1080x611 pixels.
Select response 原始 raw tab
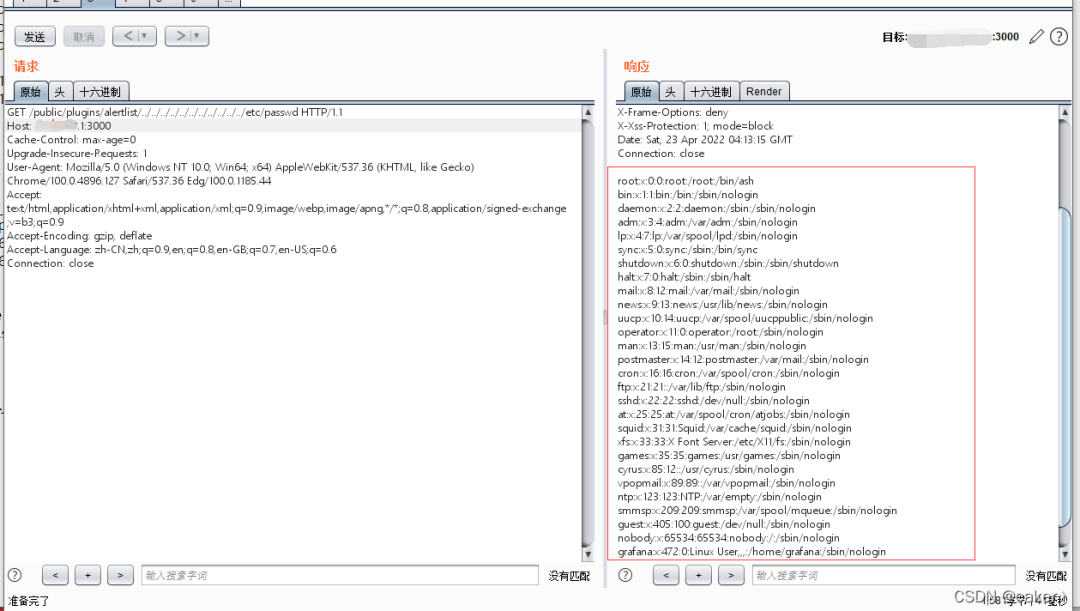tap(641, 92)
